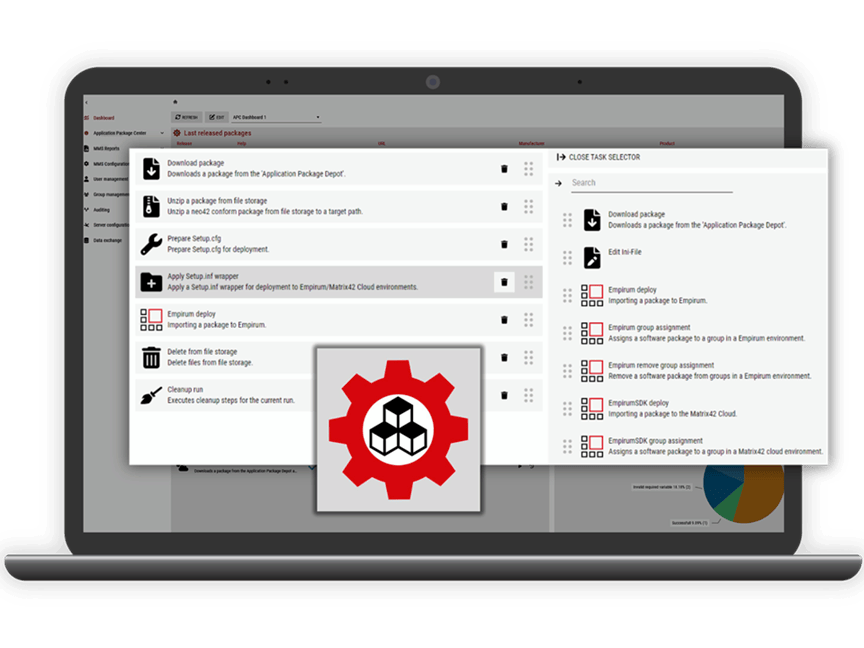Click the Refresh button on dashboard
This screenshot has width=864, height=648.
tap(186, 117)
